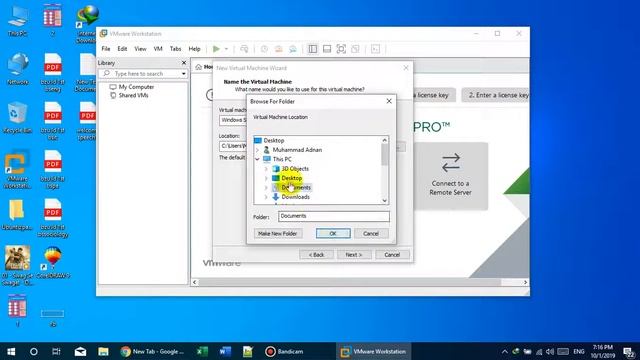
Task: Close the Library panel
Action: click(184, 62)
